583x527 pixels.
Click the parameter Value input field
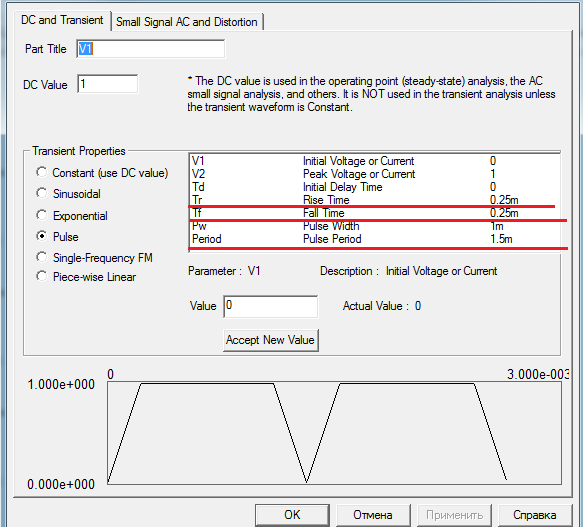click(271, 306)
